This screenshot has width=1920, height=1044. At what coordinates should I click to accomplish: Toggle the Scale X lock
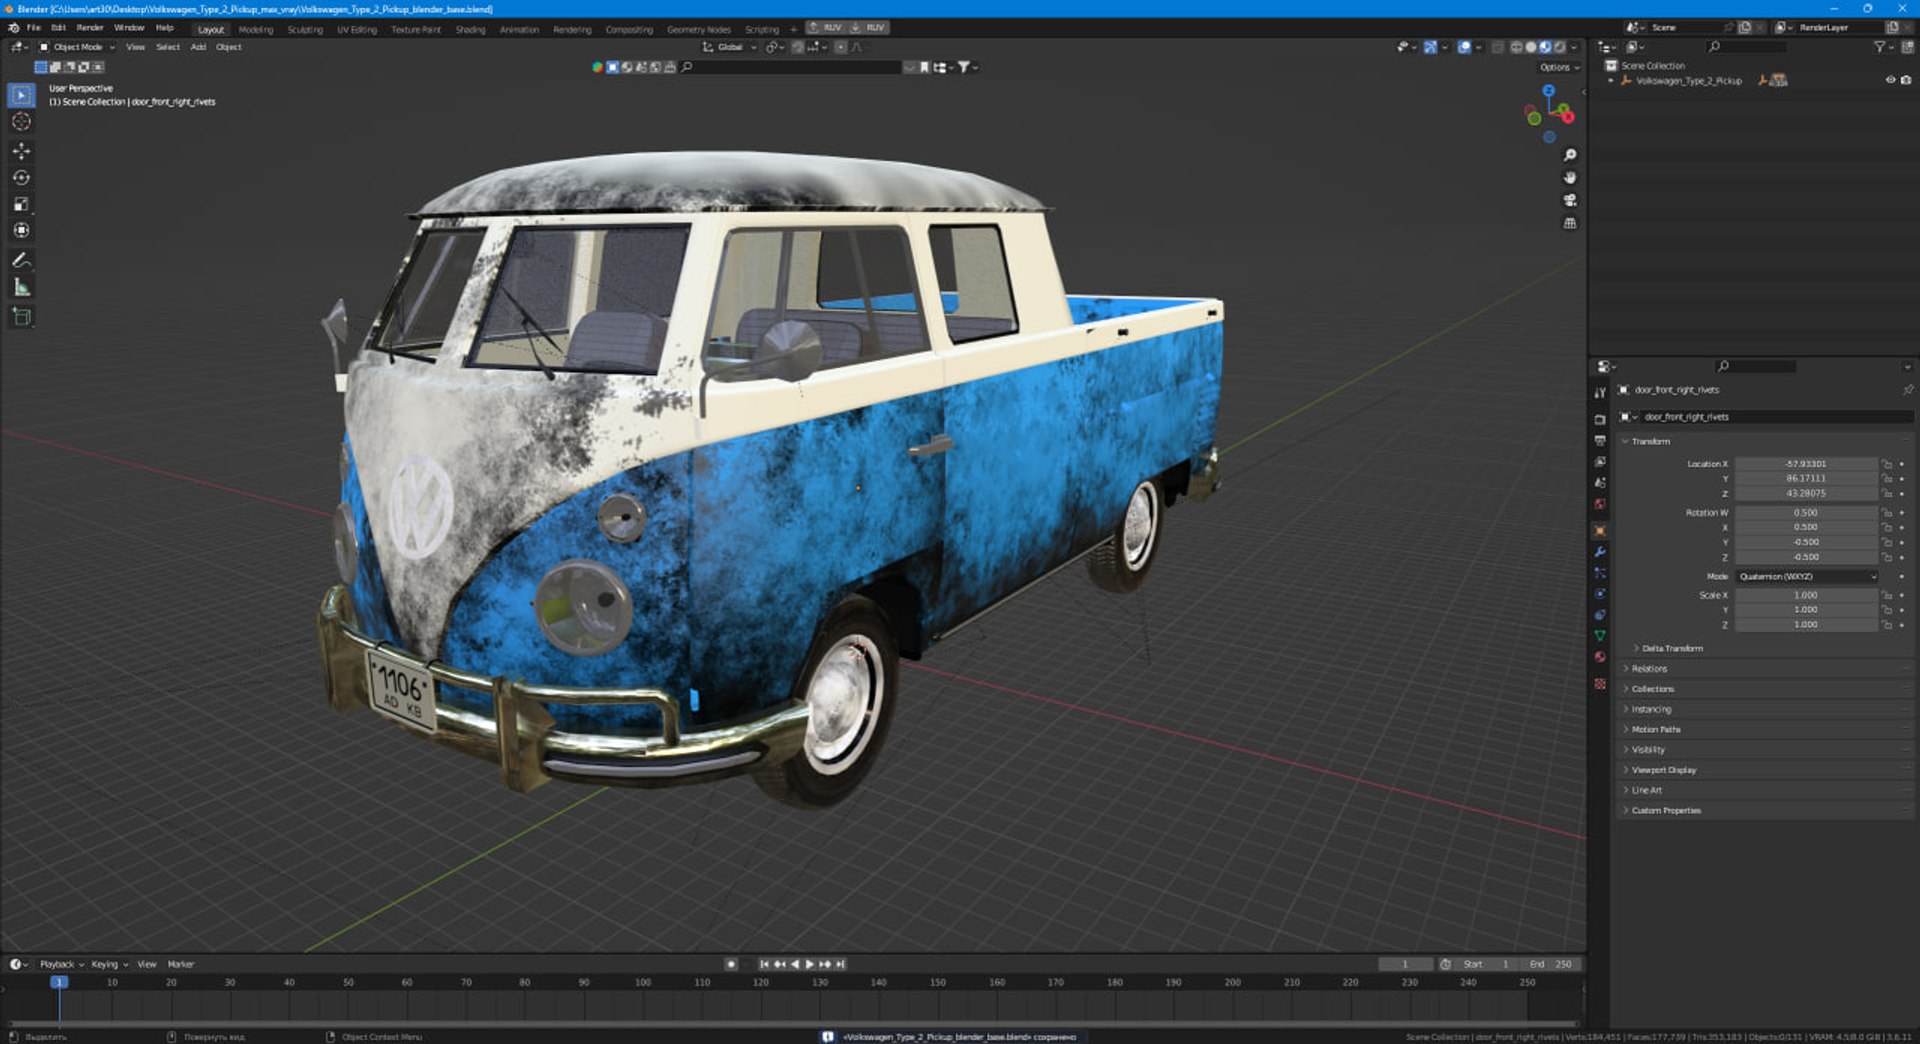click(1887, 595)
